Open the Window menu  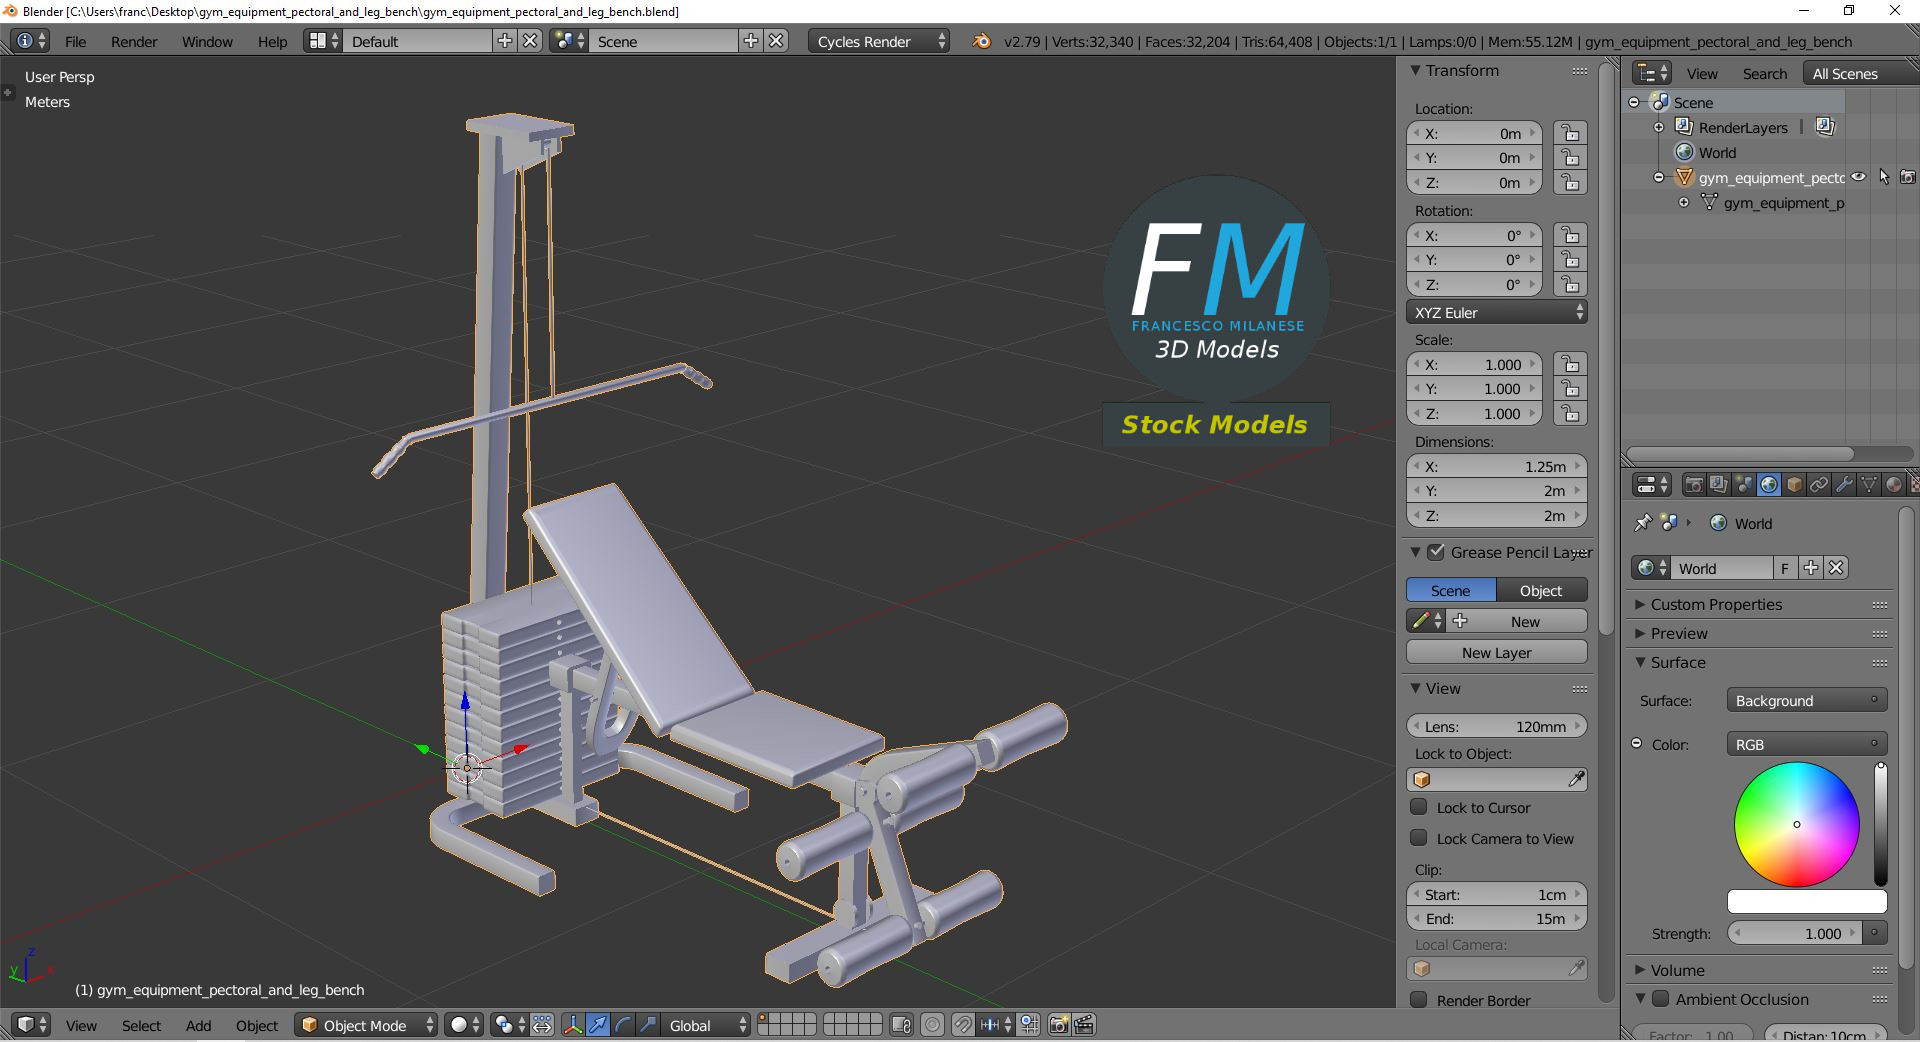[207, 41]
